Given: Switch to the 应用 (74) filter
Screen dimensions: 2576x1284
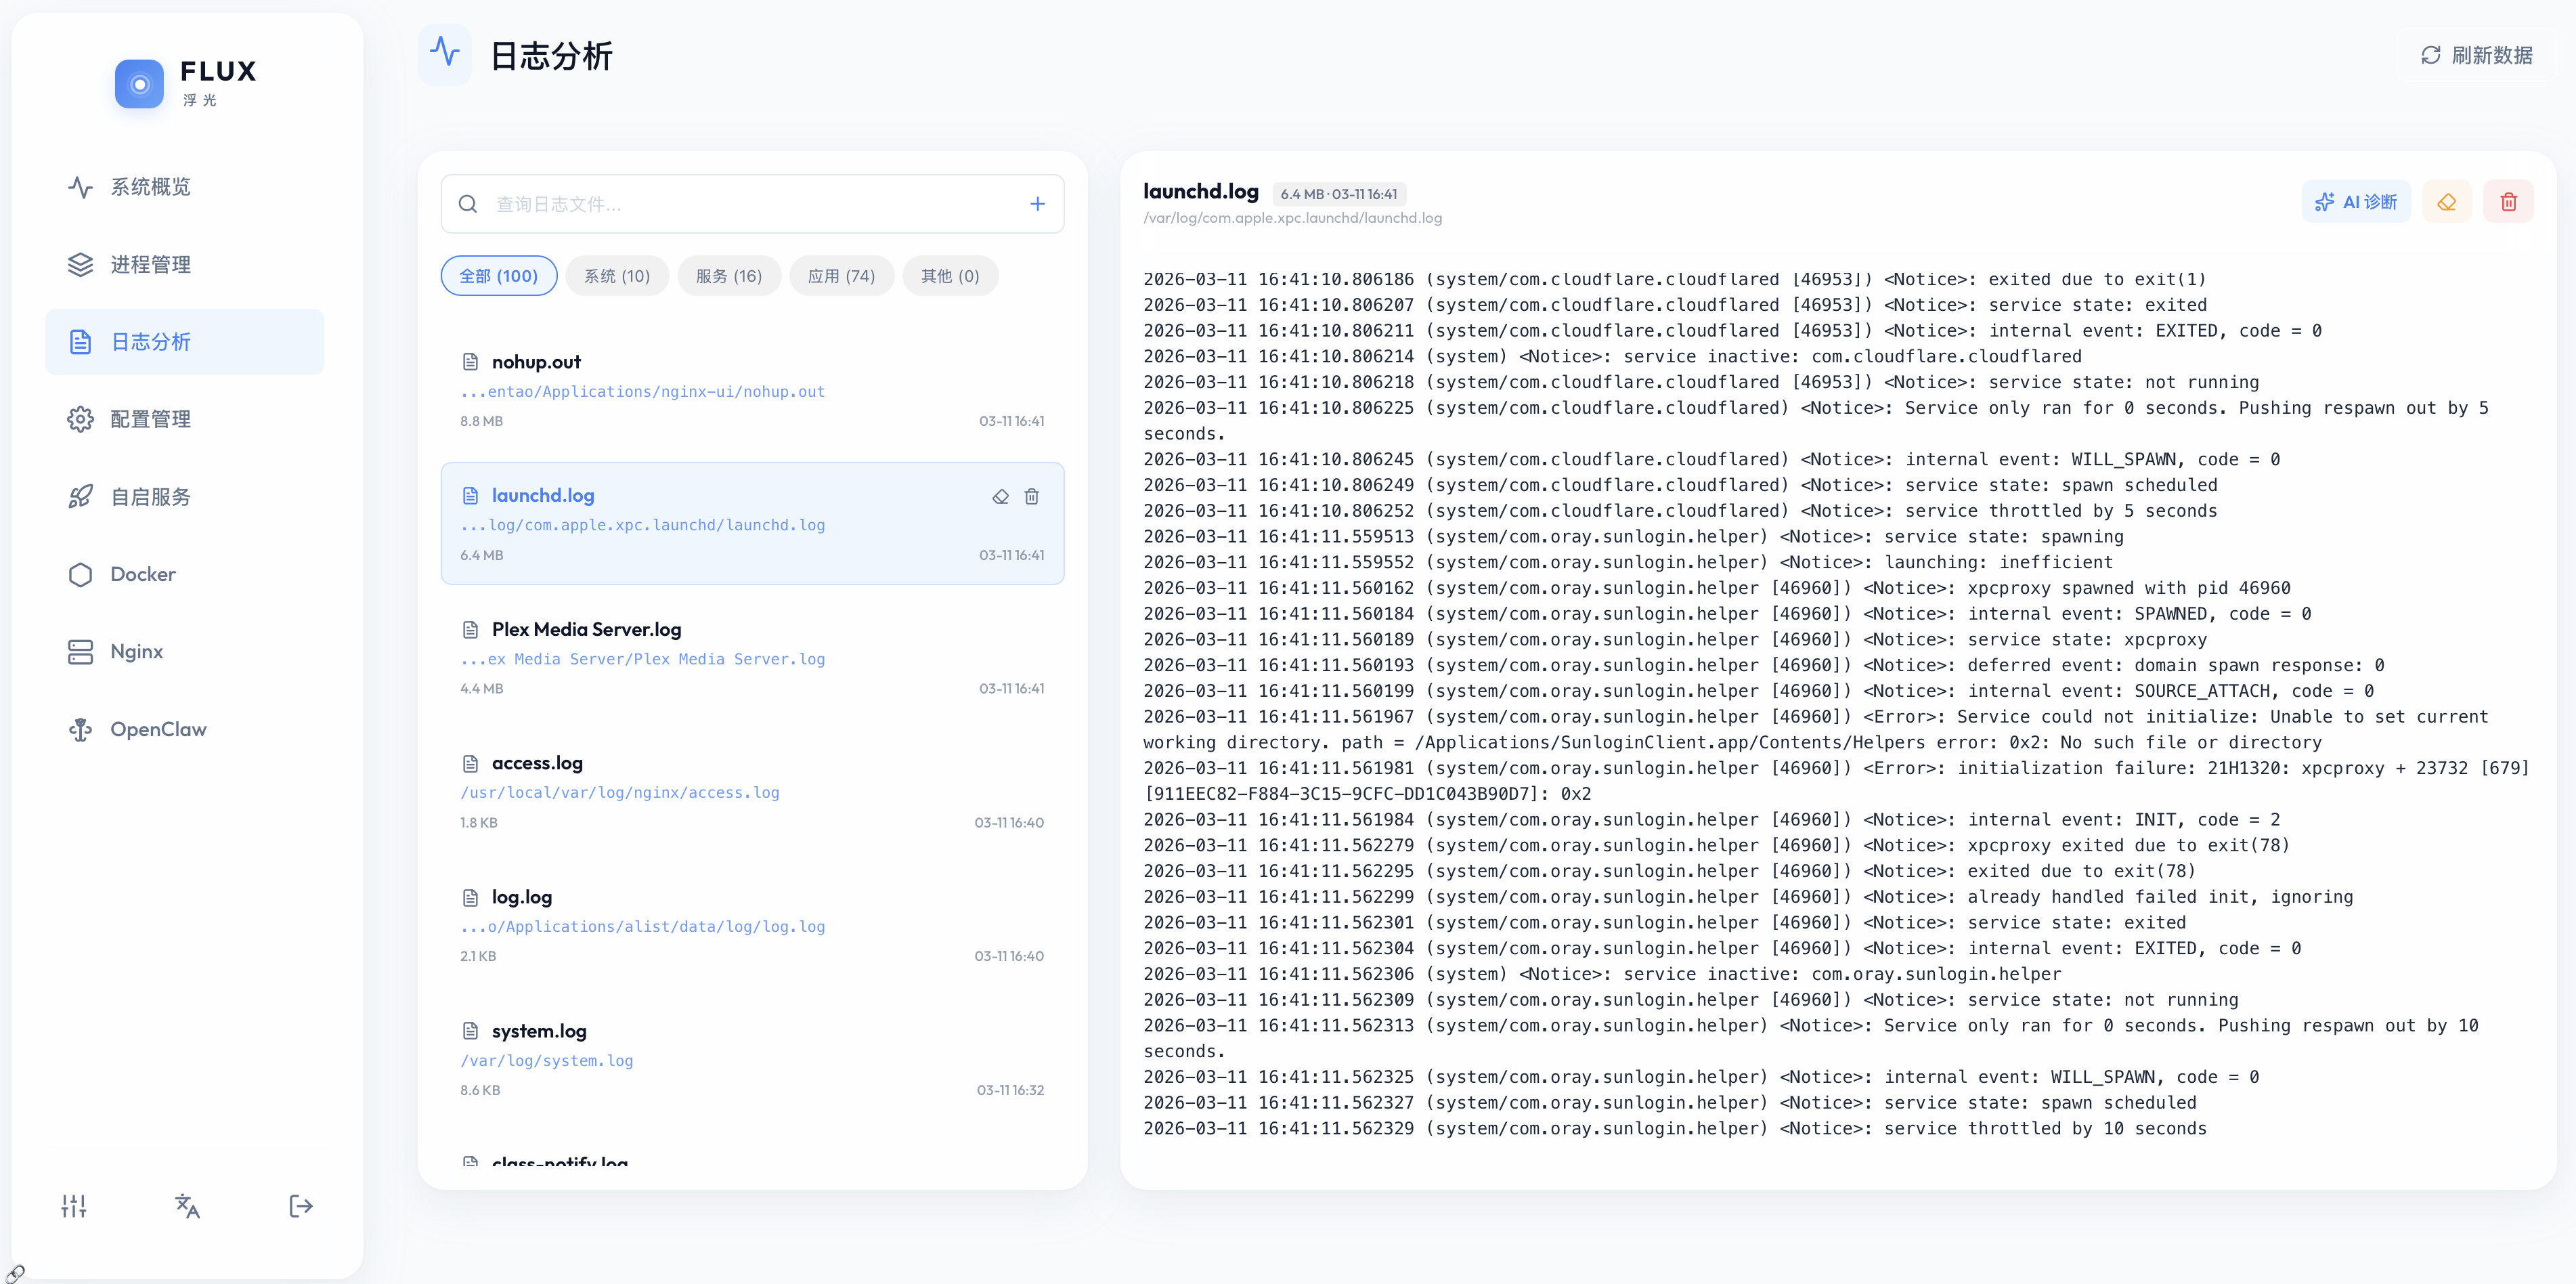Looking at the screenshot, I should click(x=841, y=276).
